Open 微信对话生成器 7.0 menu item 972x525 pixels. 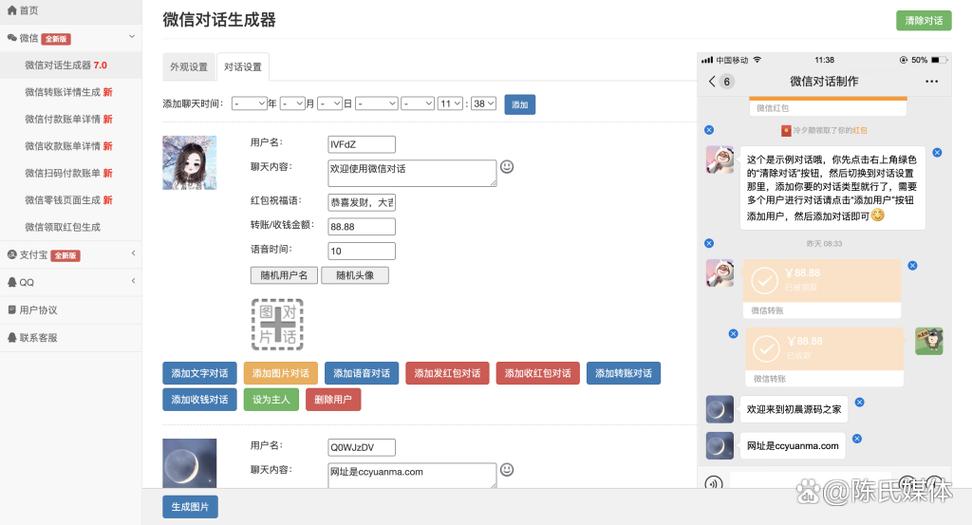click(66, 65)
